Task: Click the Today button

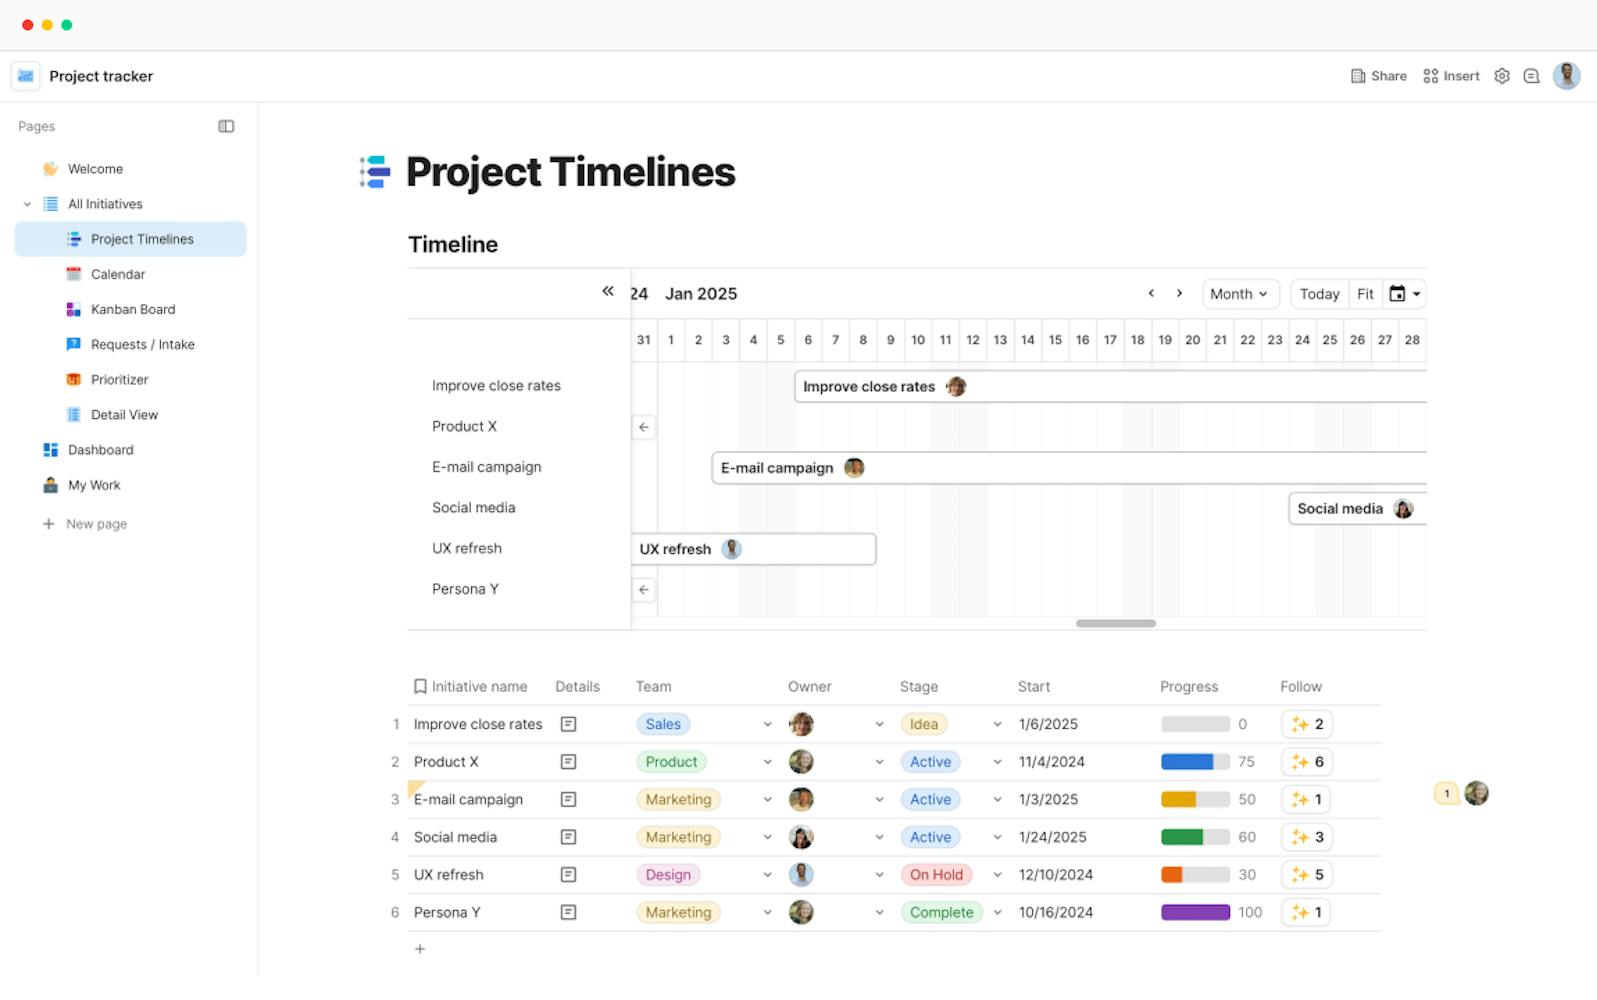Action: point(1319,294)
